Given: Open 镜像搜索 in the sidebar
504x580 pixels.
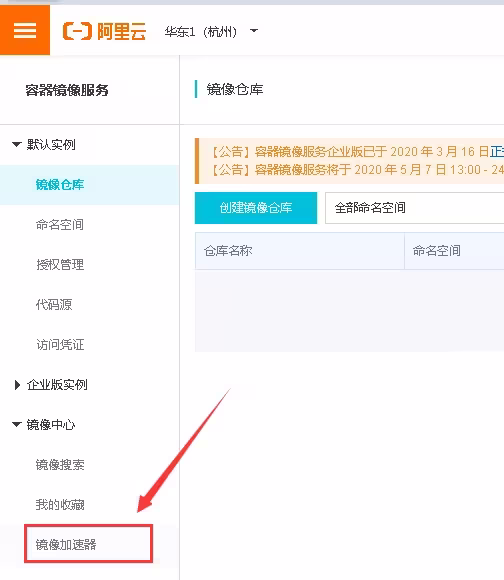Looking at the screenshot, I should (x=60, y=465).
